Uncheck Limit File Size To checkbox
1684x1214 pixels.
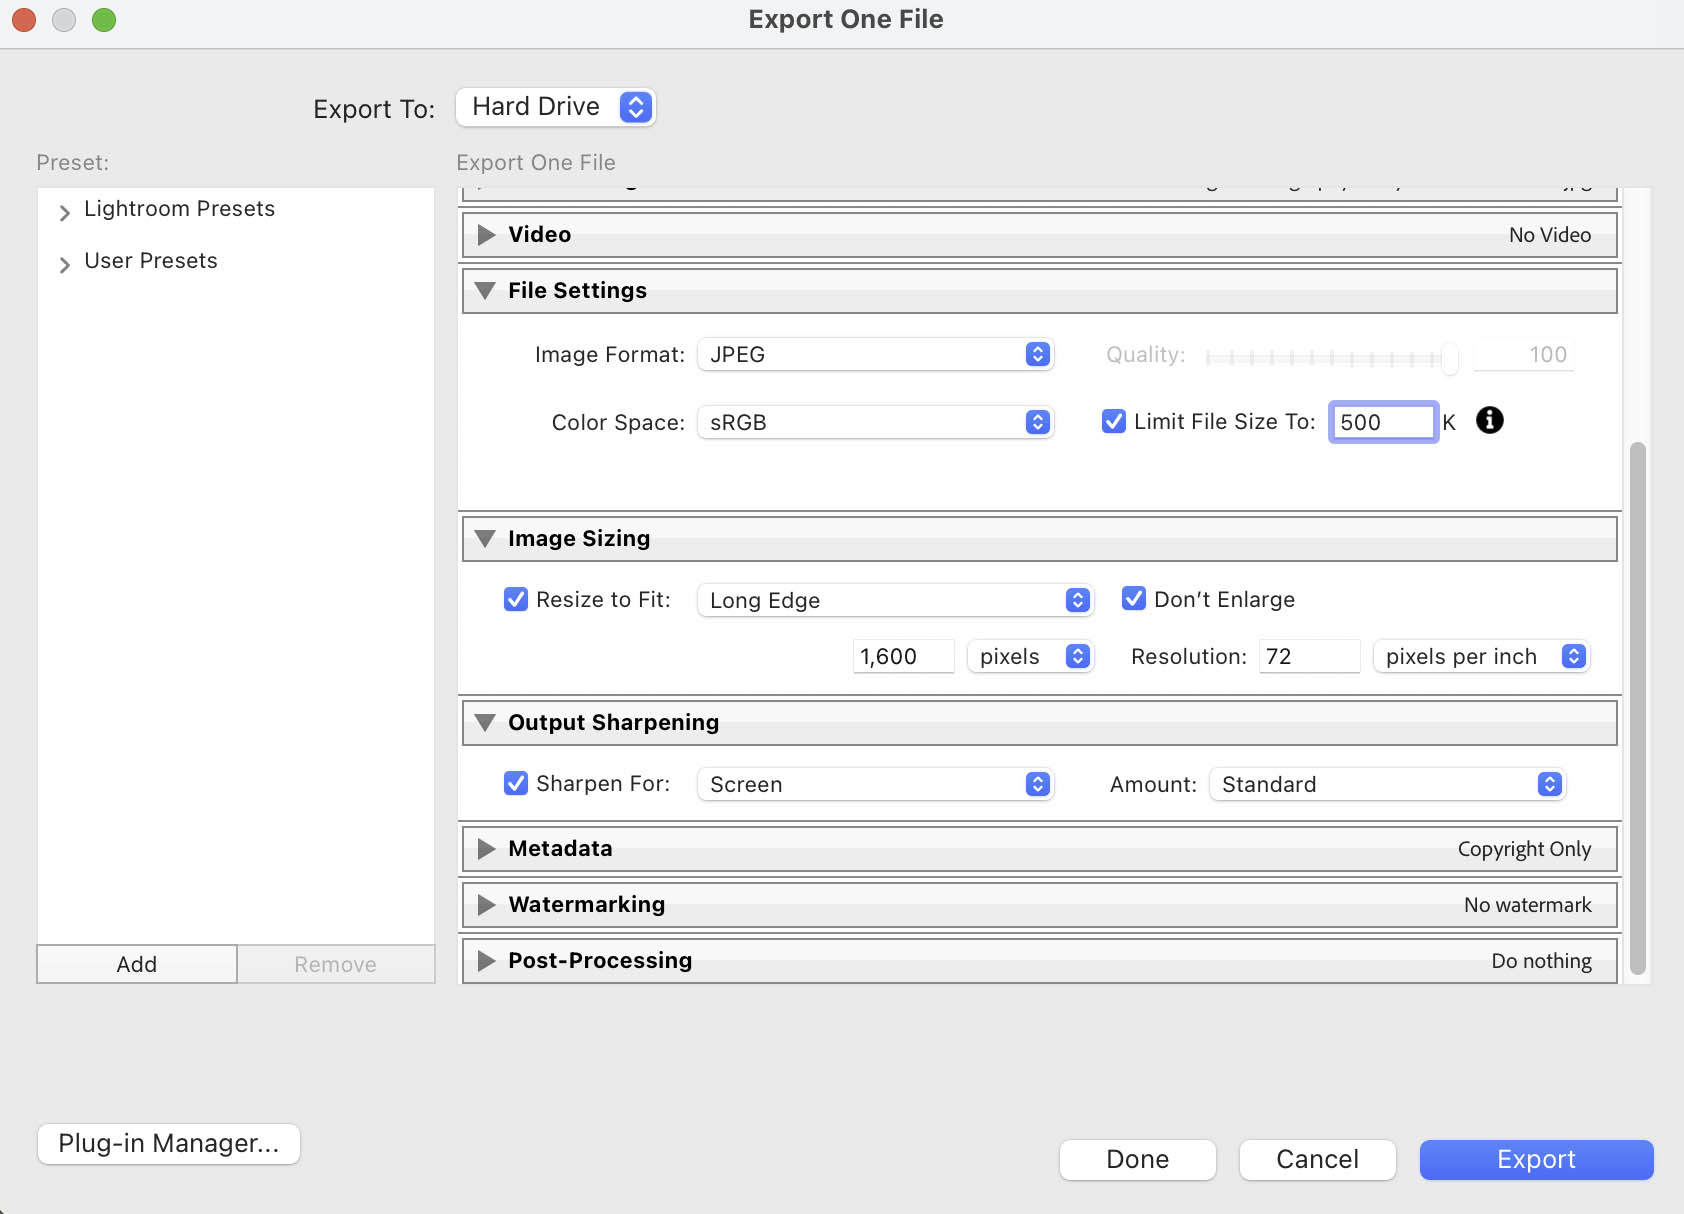[x=1113, y=421]
